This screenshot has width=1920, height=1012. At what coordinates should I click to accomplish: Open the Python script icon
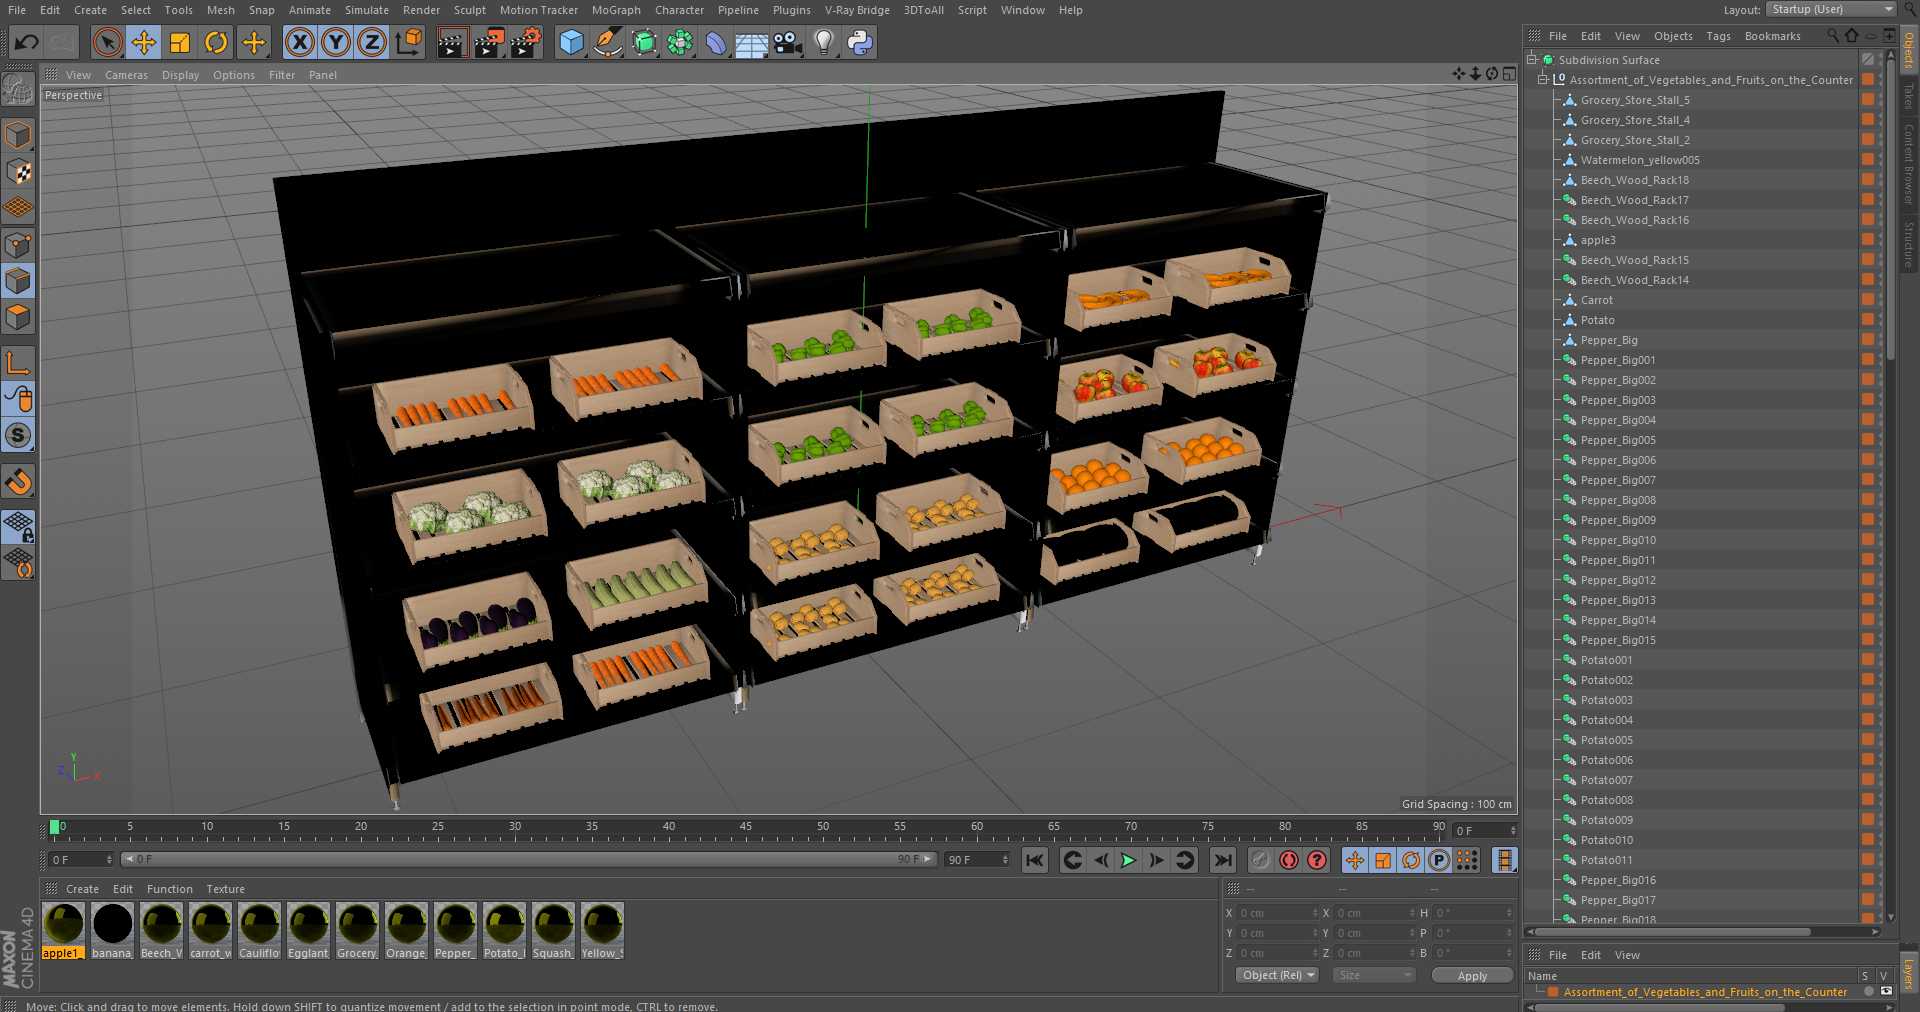click(859, 42)
